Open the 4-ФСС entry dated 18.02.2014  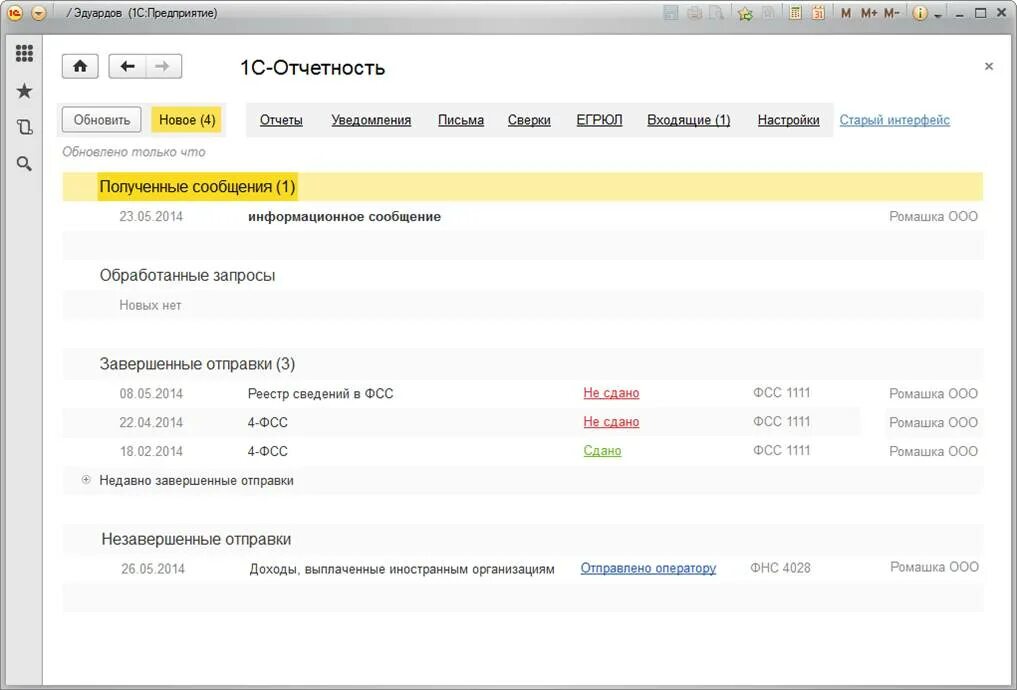point(267,451)
